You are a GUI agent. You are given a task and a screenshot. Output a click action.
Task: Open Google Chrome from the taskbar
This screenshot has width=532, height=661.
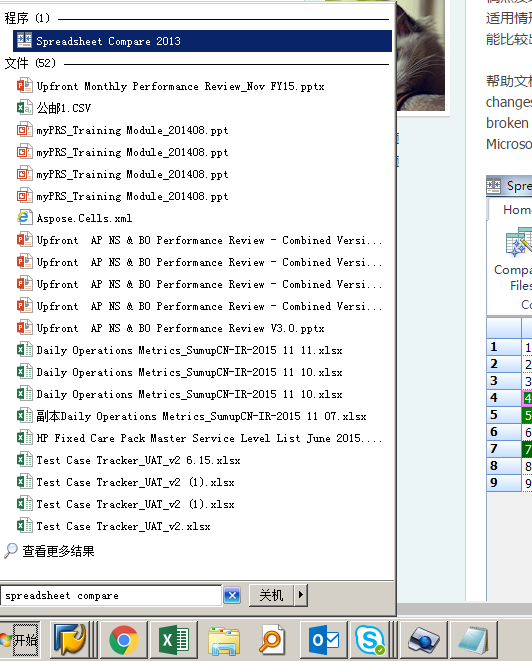124,640
